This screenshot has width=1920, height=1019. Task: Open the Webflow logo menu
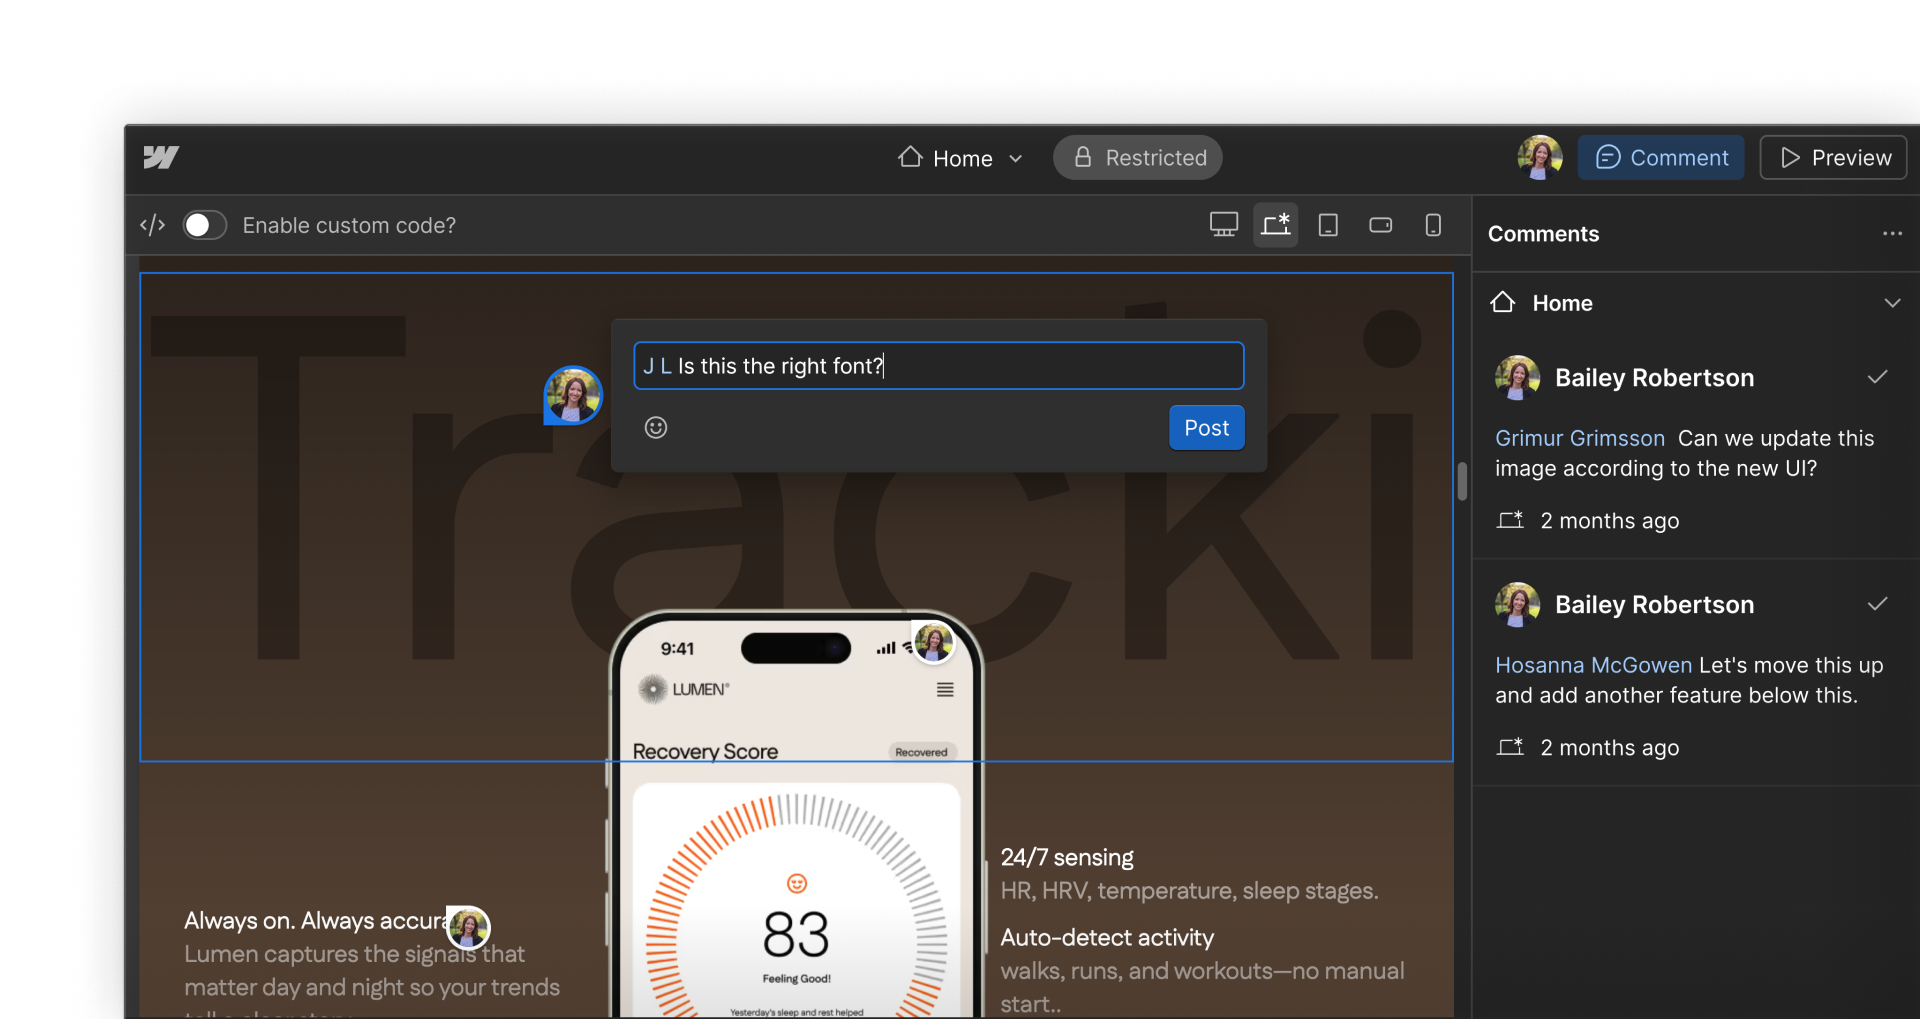click(161, 157)
